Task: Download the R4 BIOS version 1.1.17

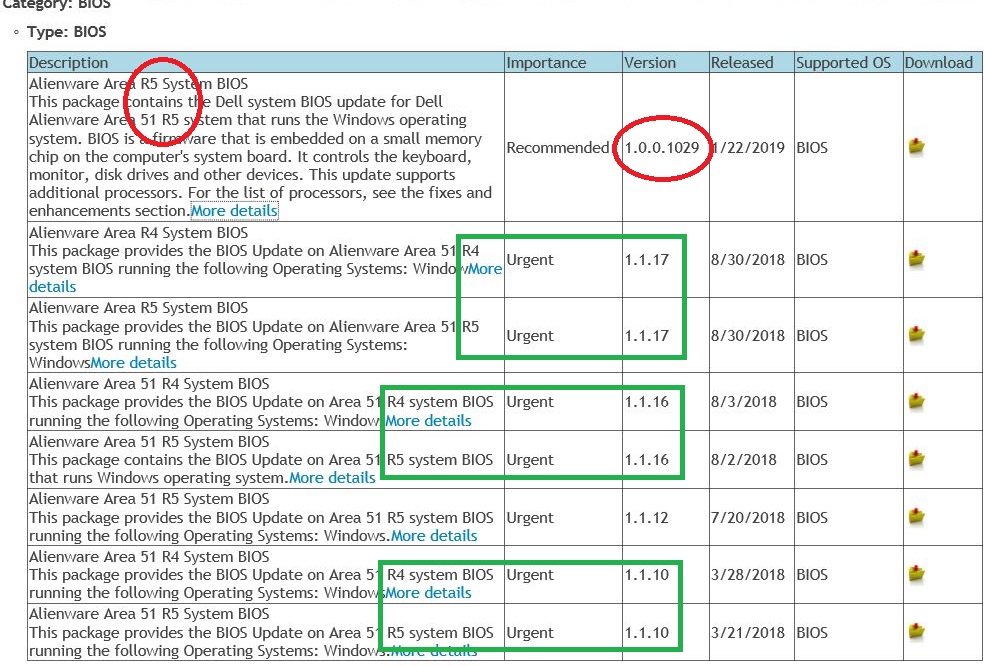Action: point(916,259)
